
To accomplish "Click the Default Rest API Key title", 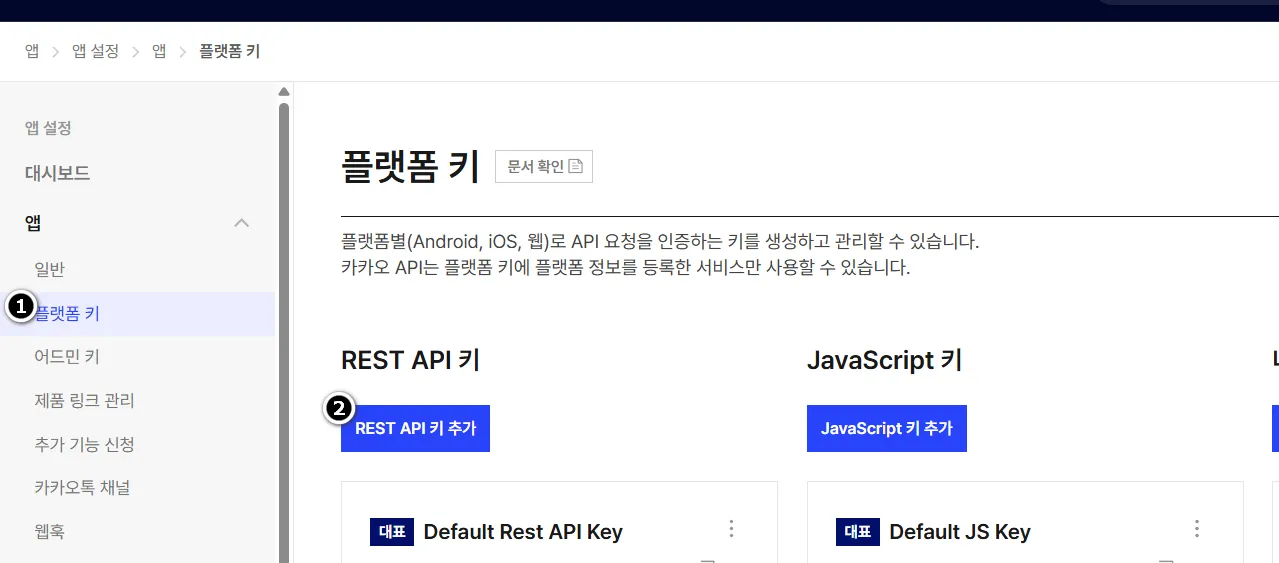I will pyautogui.click(x=522, y=532).
